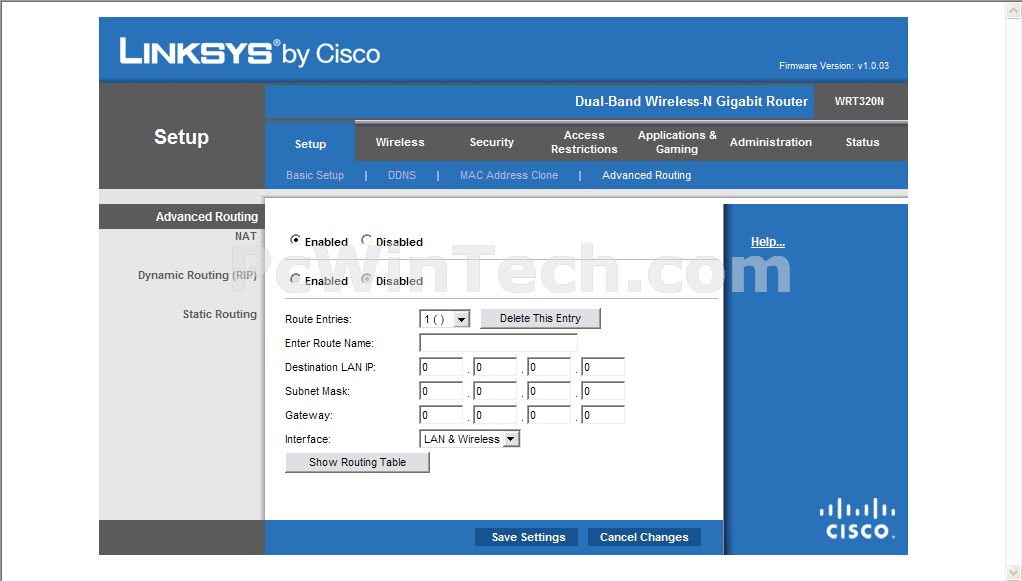Cancel the changes

coord(644,537)
